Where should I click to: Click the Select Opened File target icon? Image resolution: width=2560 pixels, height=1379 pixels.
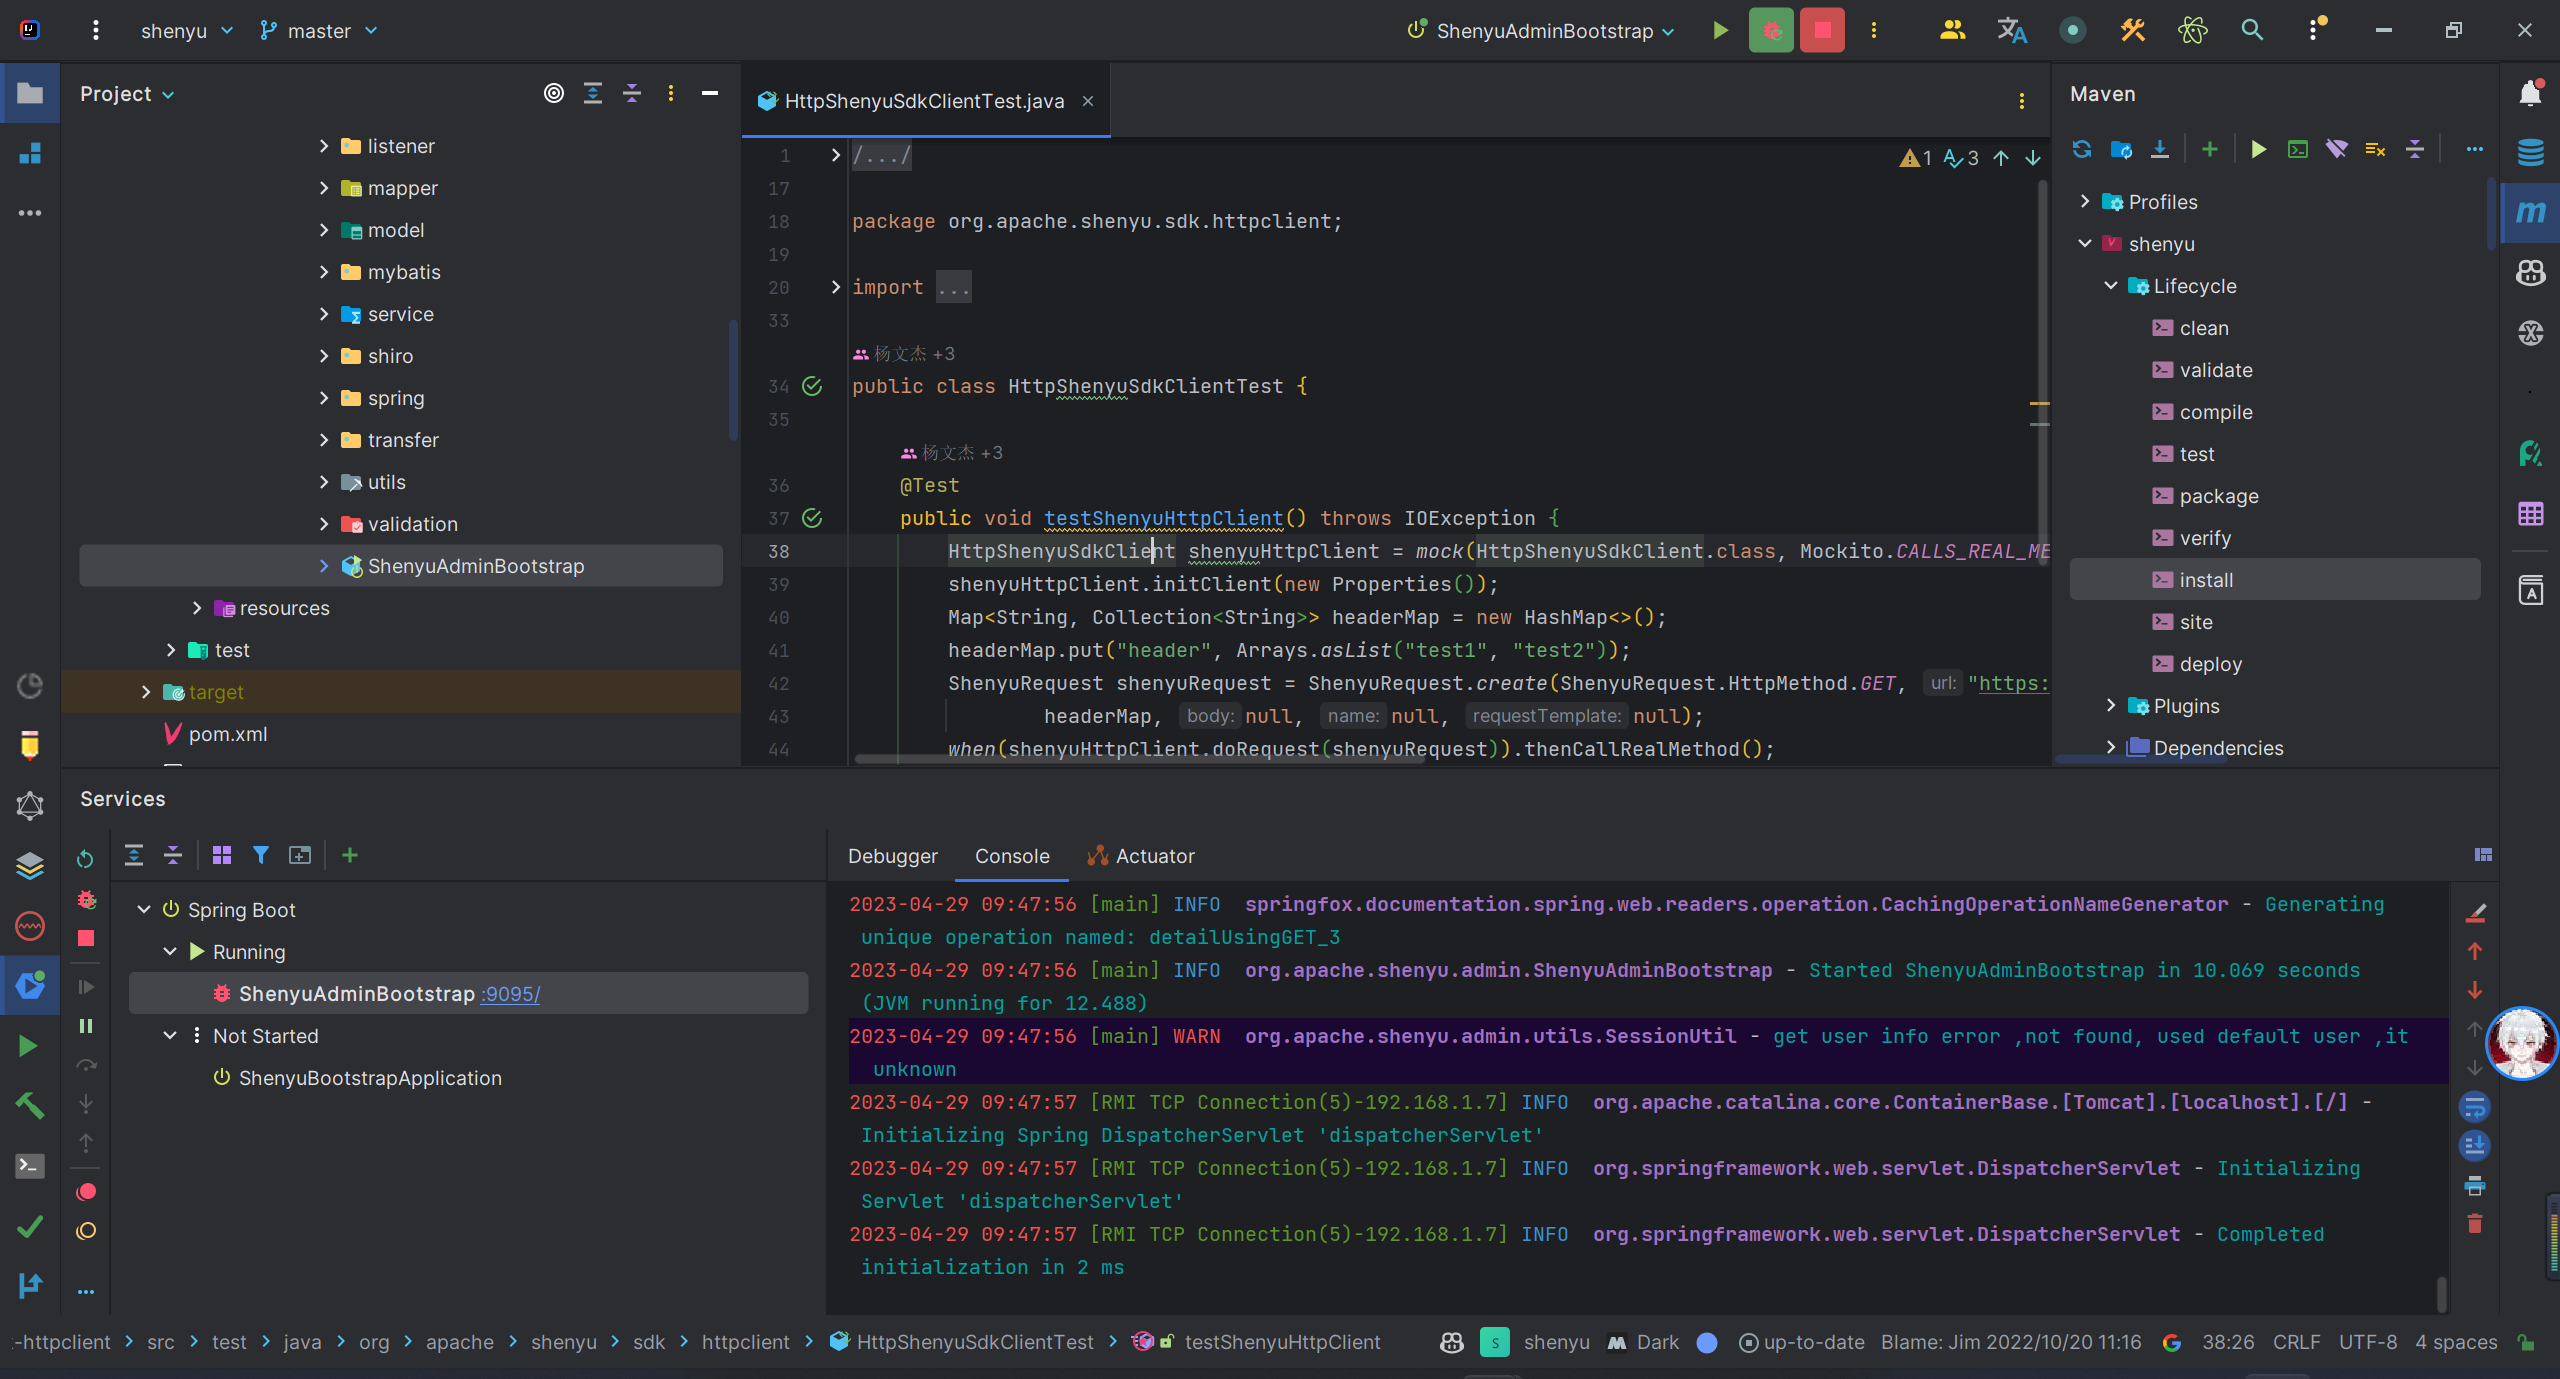pyautogui.click(x=554, y=94)
